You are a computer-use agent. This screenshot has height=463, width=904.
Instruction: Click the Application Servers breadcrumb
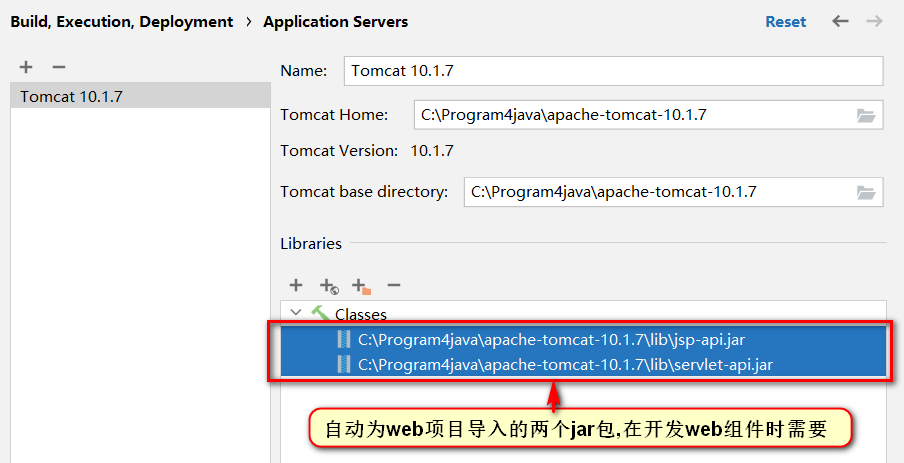(335, 22)
